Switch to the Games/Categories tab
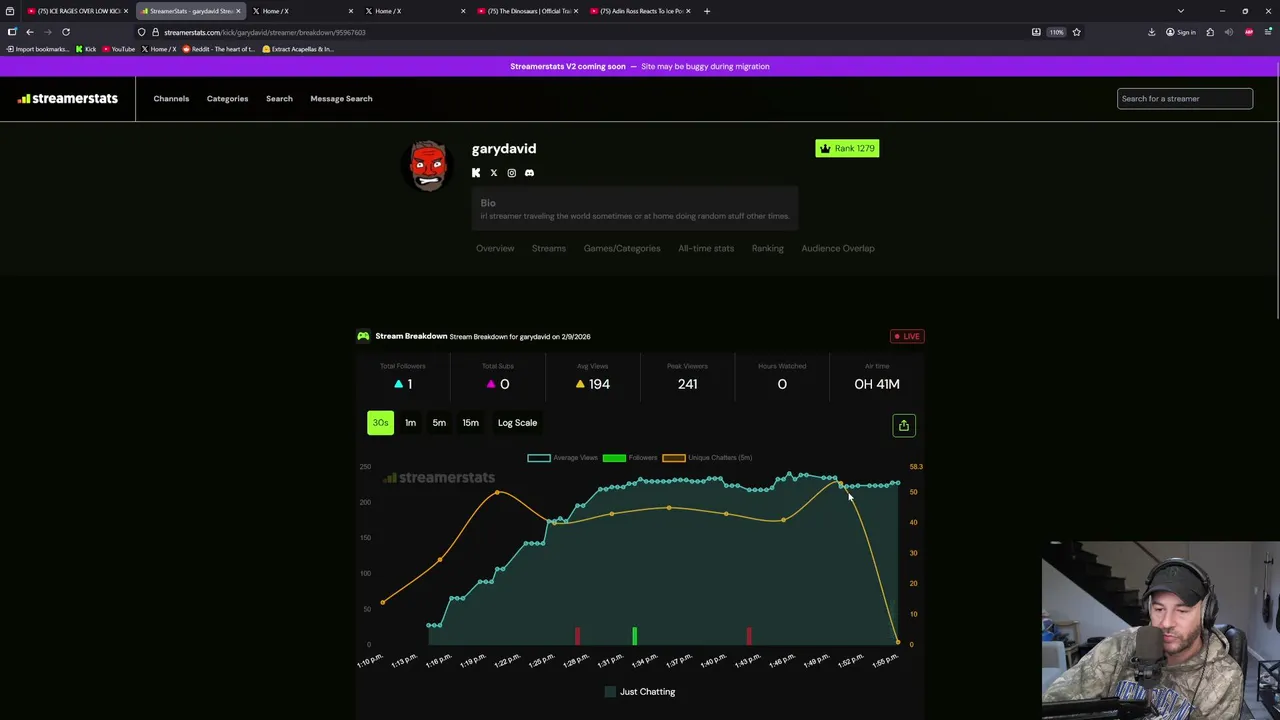 pyautogui.click(x=622, y=248)
